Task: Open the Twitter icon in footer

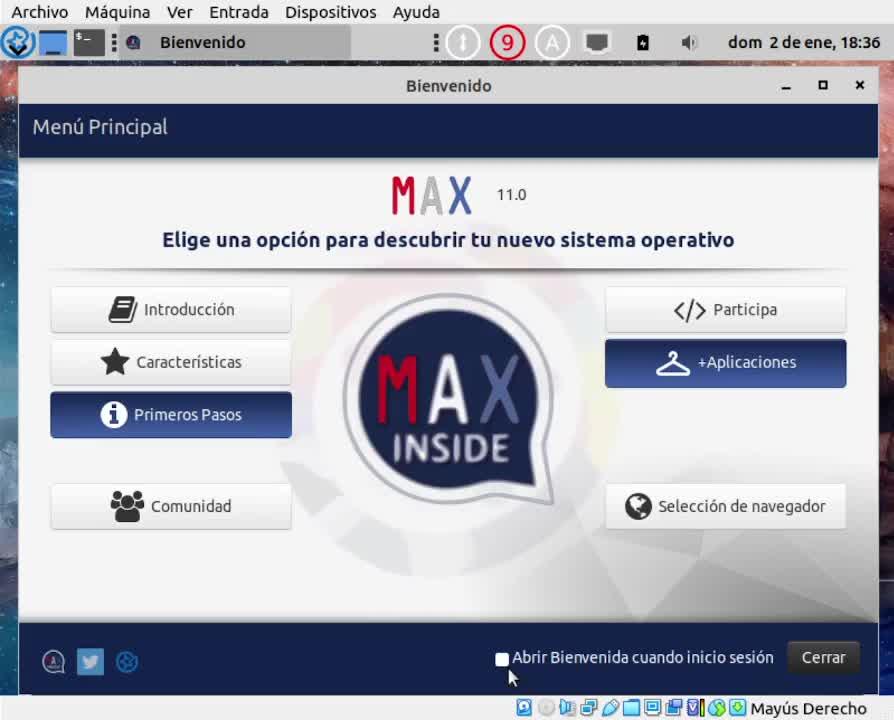Action: [90, 662]
